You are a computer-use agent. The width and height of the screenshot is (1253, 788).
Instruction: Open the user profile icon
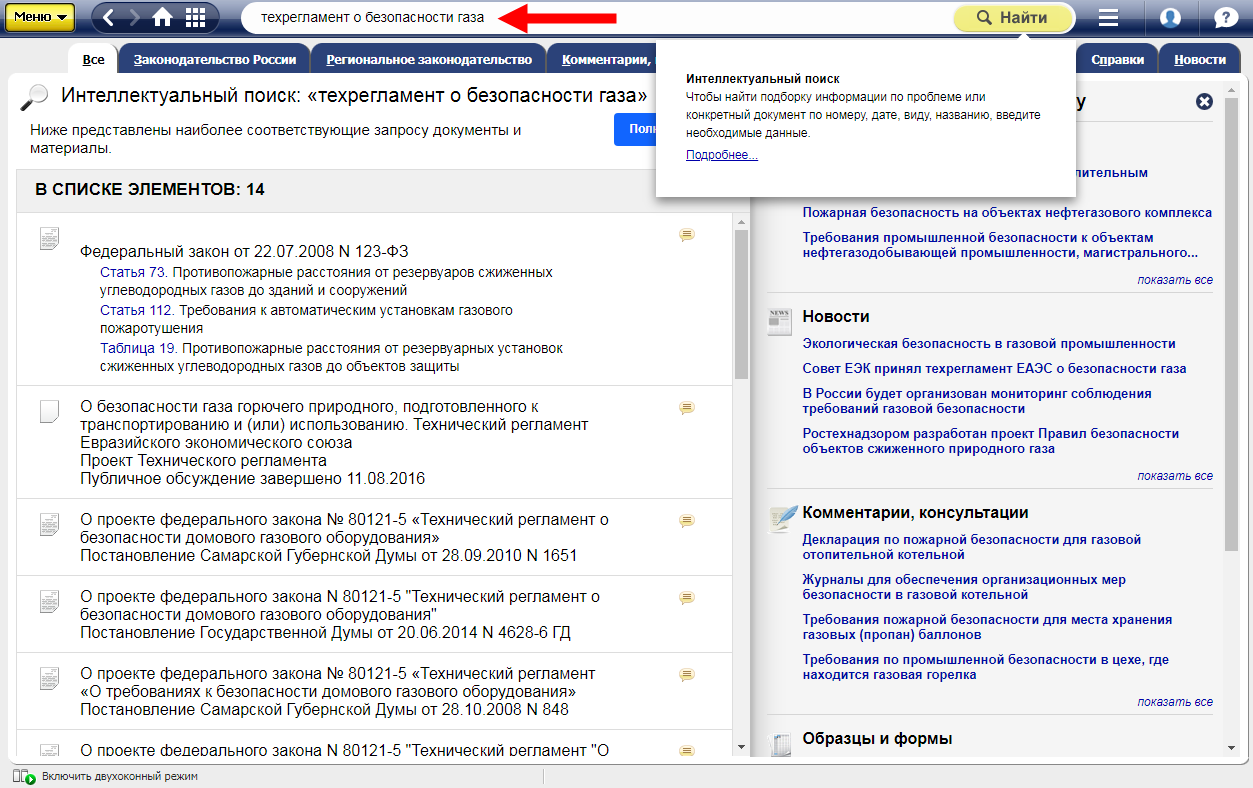[x=1170, y=18]
